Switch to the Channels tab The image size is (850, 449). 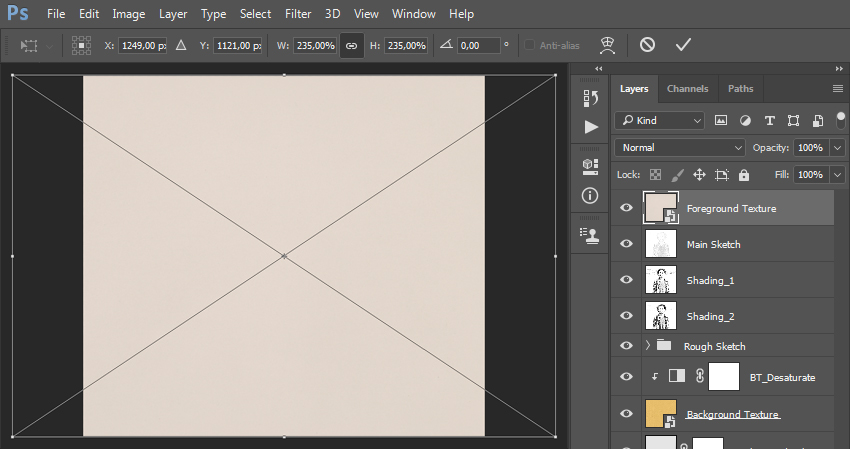click(687, 88)
